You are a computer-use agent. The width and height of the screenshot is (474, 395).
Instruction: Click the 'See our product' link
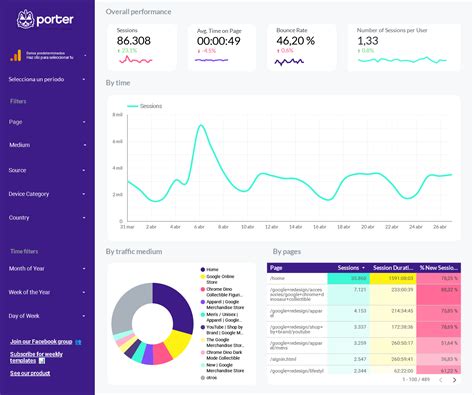click(30, 373)
